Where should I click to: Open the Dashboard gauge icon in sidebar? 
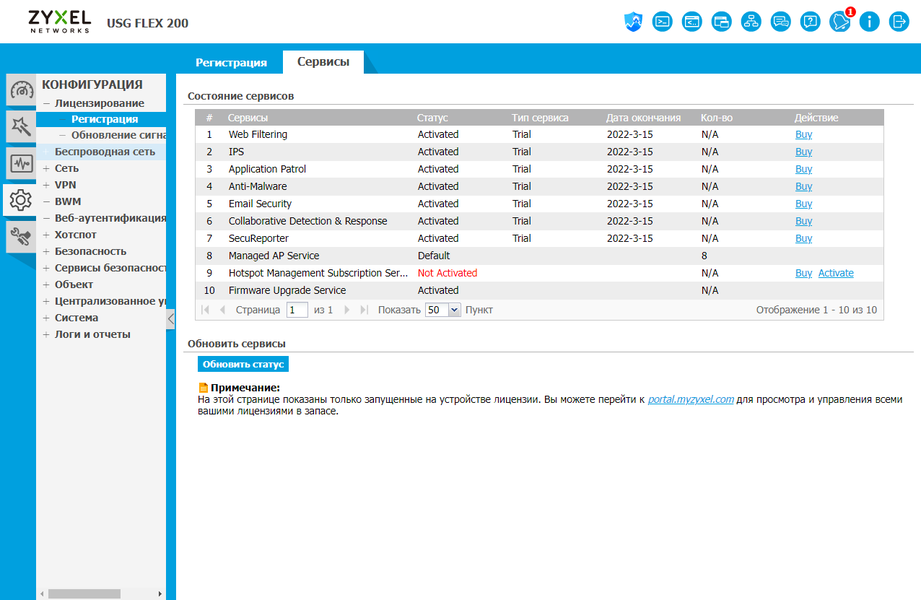[x=21, y=90]
